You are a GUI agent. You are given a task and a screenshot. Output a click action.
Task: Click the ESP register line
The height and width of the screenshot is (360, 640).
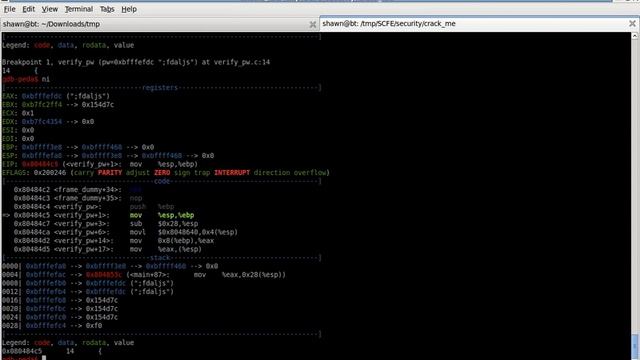108,156
